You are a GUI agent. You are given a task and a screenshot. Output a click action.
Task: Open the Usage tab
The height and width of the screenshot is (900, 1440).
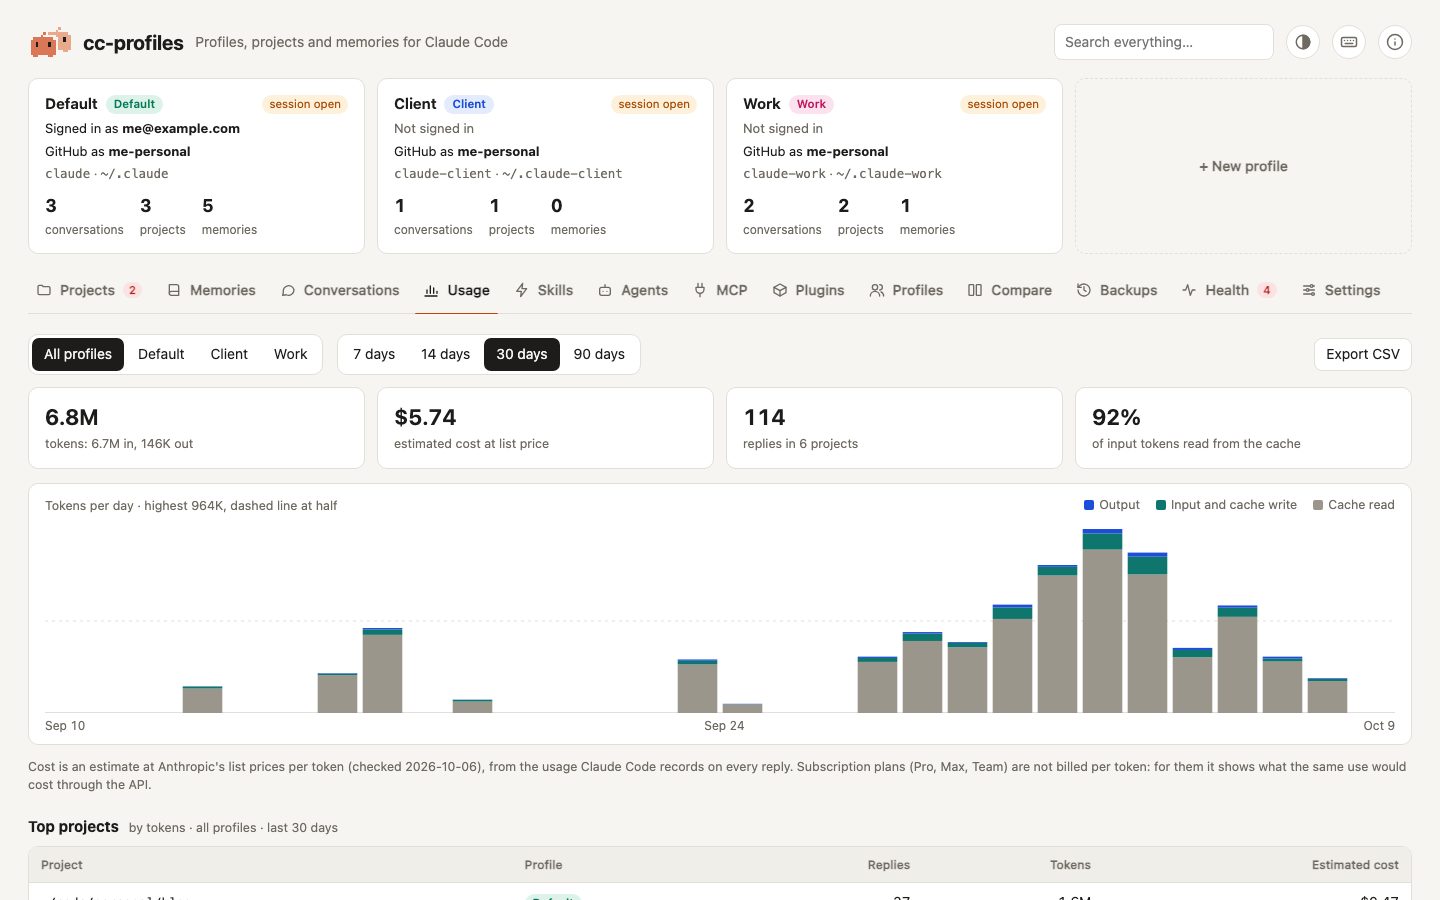457,290
